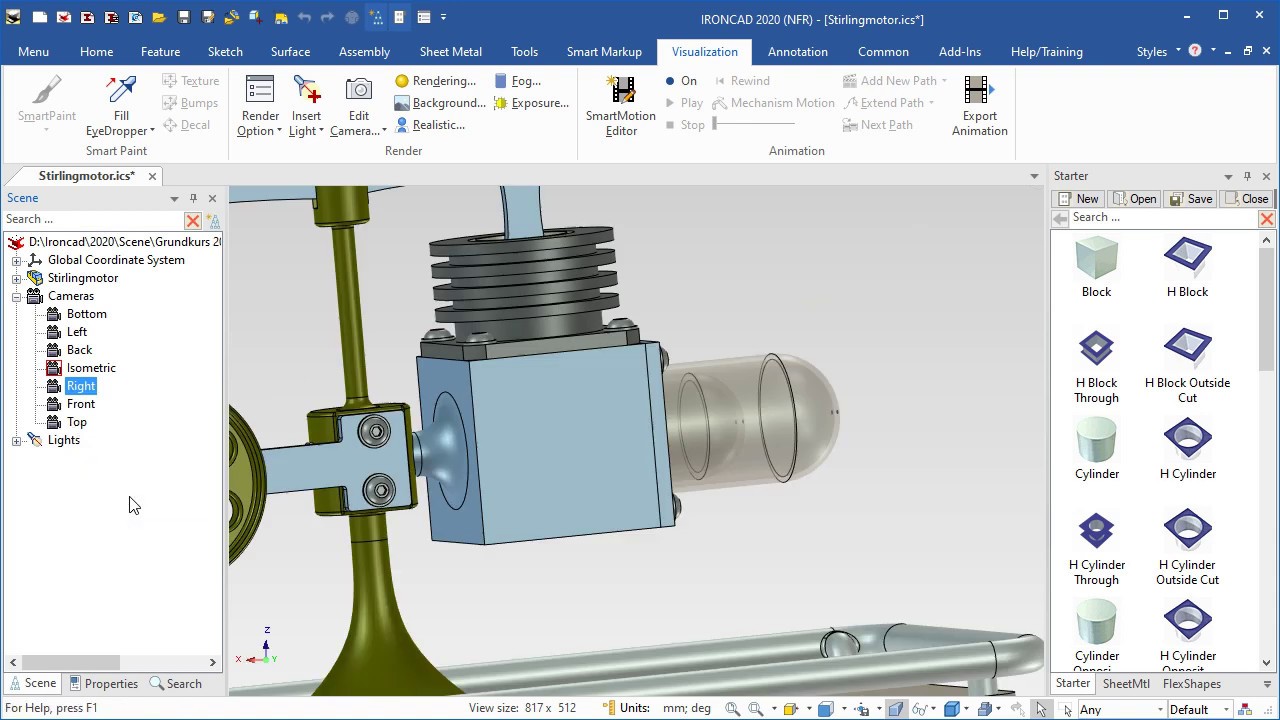This screenshot has width=1280, height=720.
Task: Switch to the Feature ribbon tab
Action: pyautogui.click(x=160, y=52)
